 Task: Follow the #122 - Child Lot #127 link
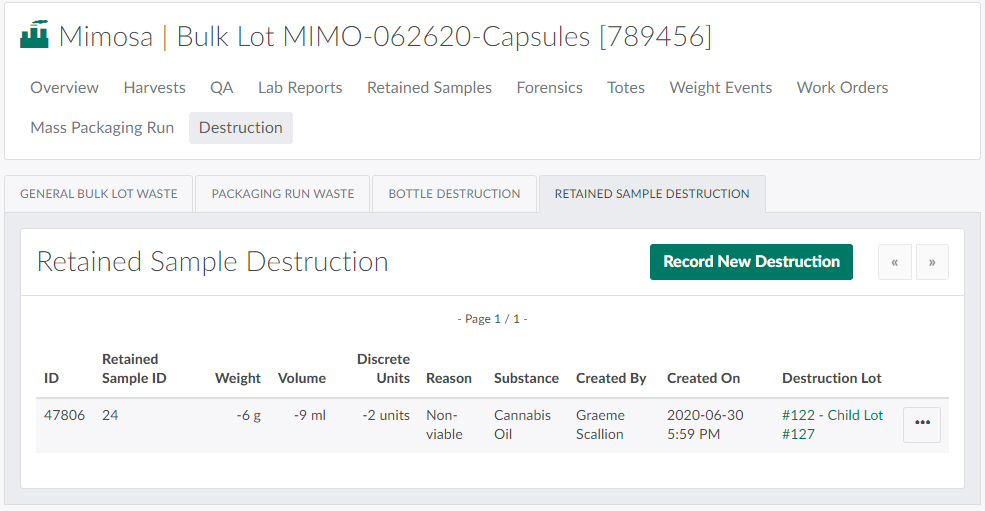[x=832, y=424]
